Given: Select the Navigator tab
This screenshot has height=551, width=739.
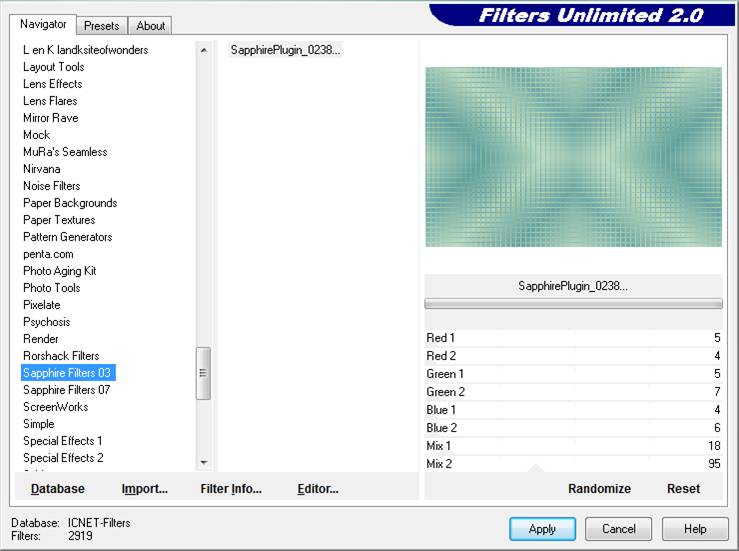Looking at the screenshot, I should [43, 24].
